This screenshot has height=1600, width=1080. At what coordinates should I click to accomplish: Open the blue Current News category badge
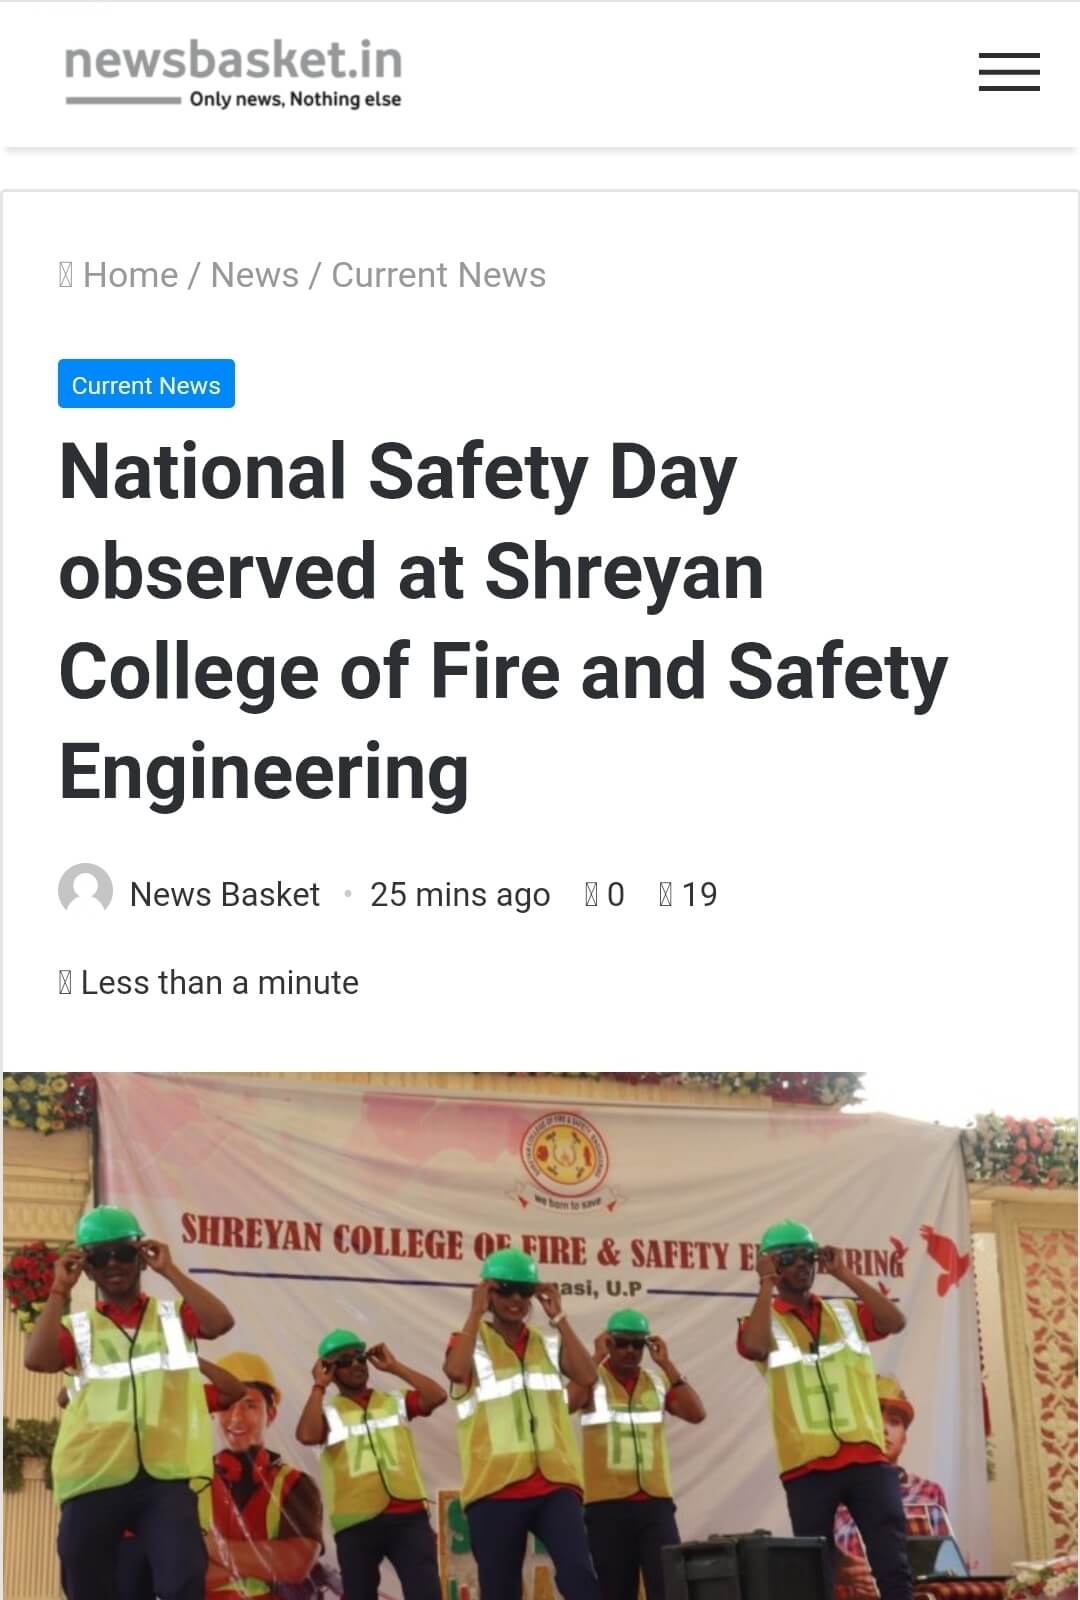pyautogui.click(x=146, y=384)
